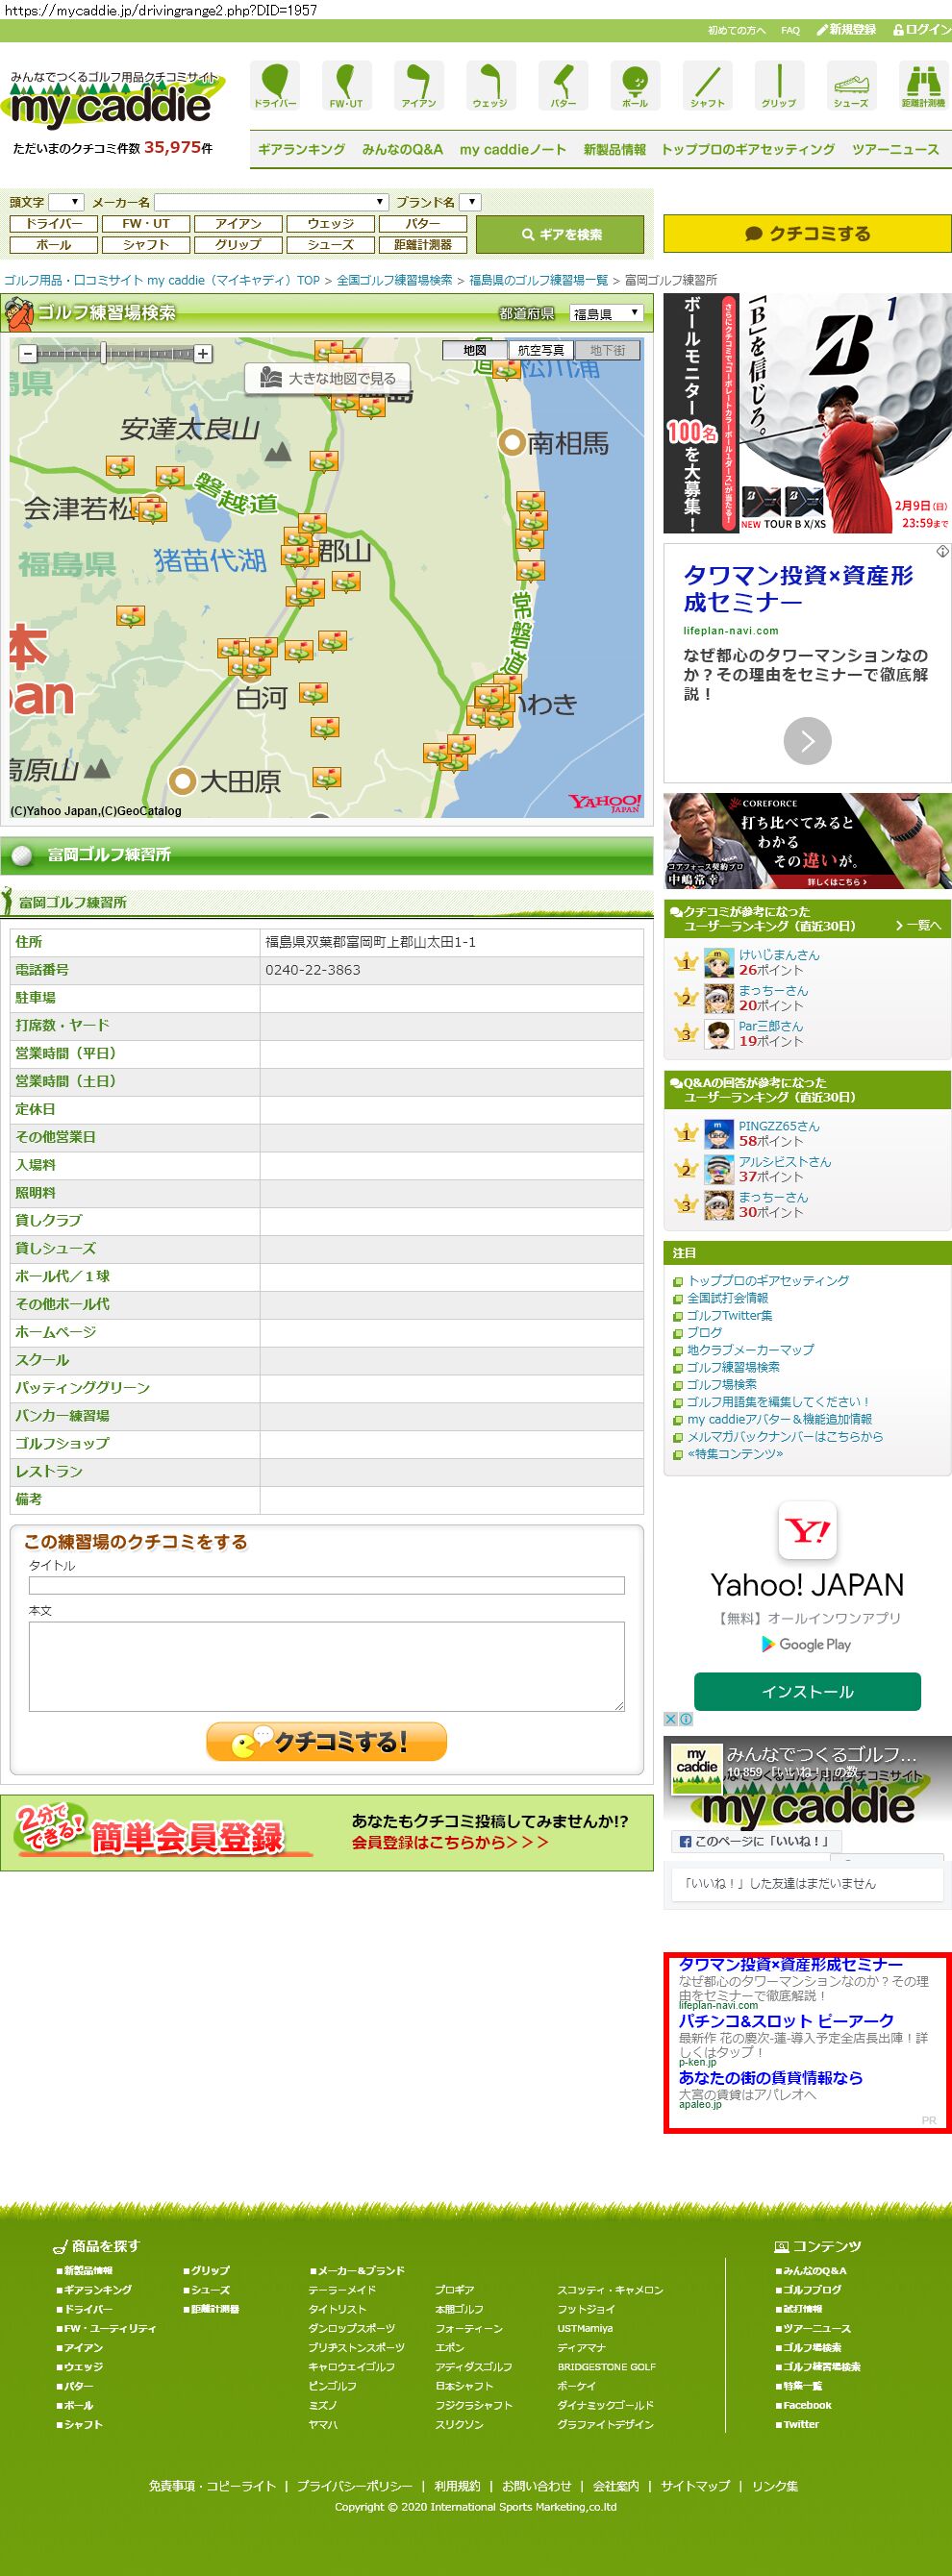Click the 新規登録 link in header
Viewport: 952px width, 2576px height.
846,30
